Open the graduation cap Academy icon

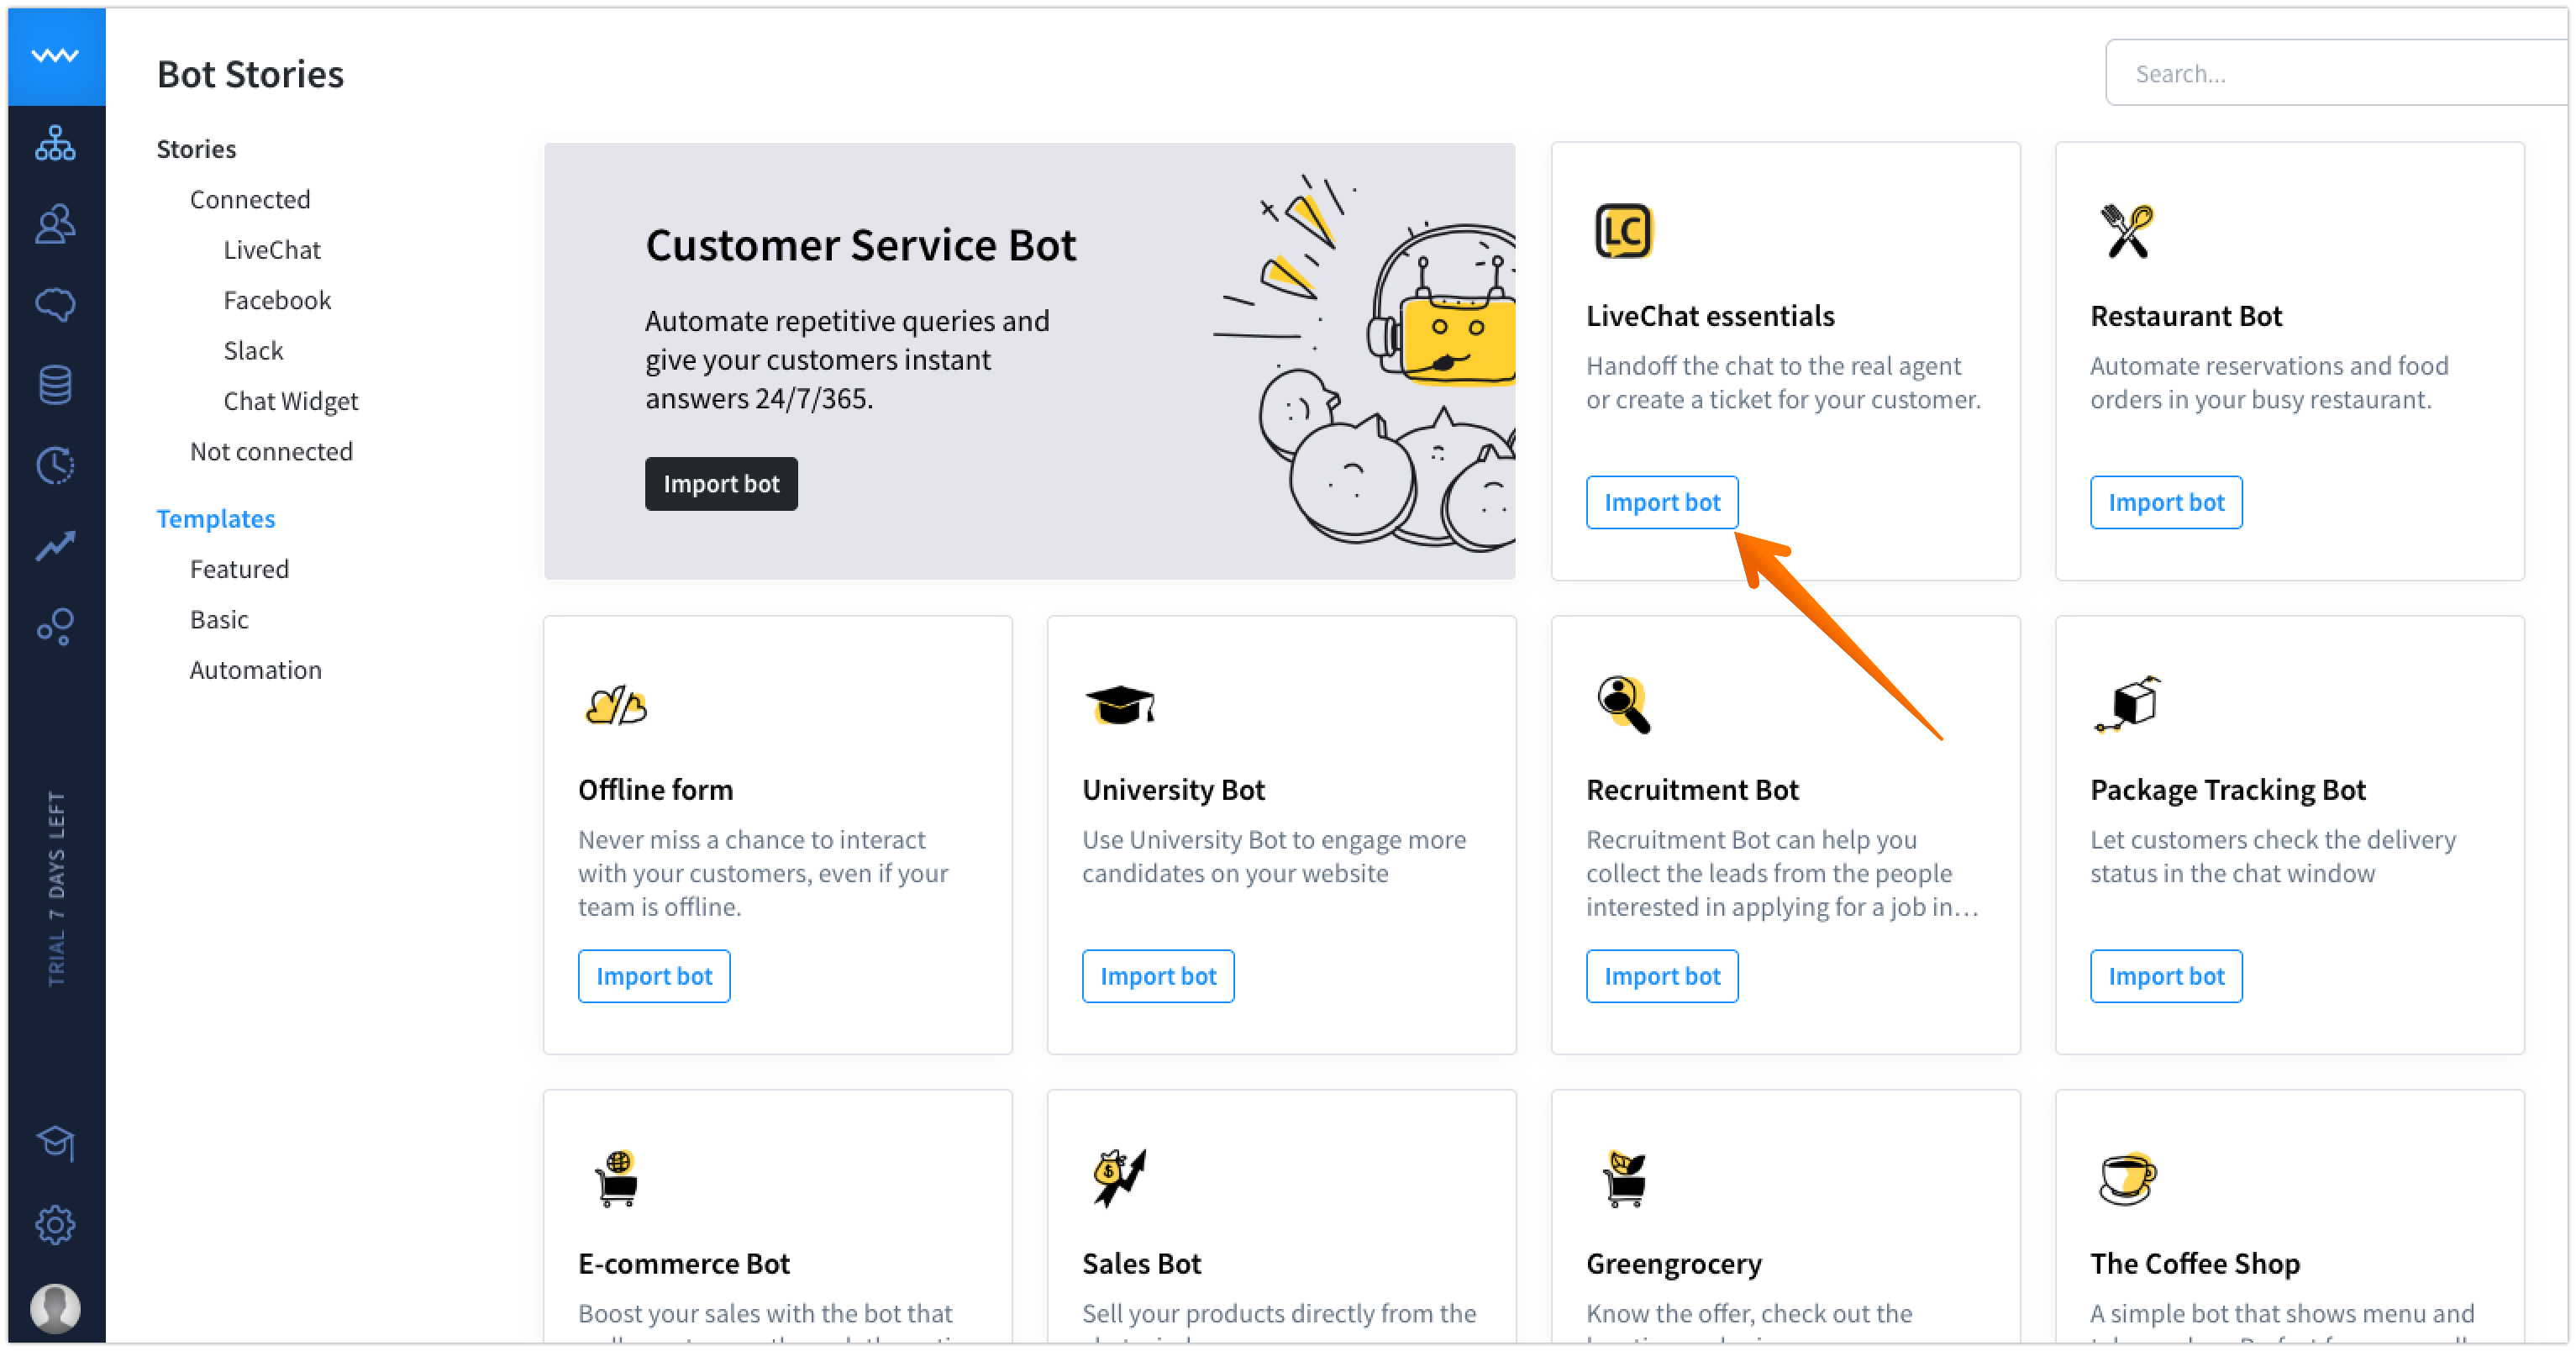pyautogui.click(x=55, y=1143)
